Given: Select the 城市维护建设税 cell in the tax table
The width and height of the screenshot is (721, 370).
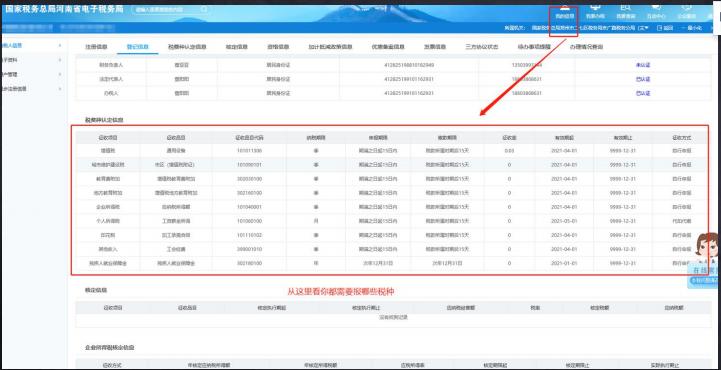Looking at the screenshot, I should coord(108,165).
